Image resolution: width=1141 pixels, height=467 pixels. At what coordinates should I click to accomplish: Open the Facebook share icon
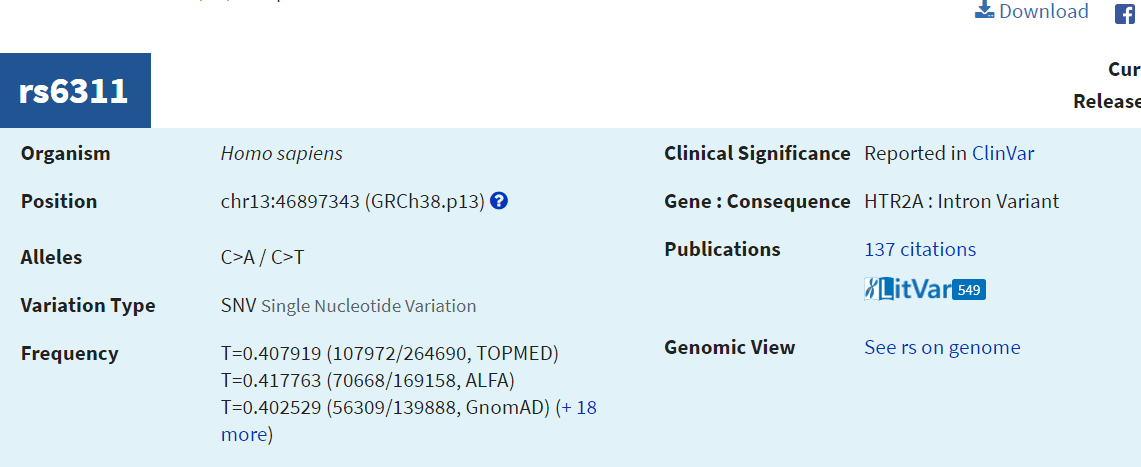point(1125,13)
